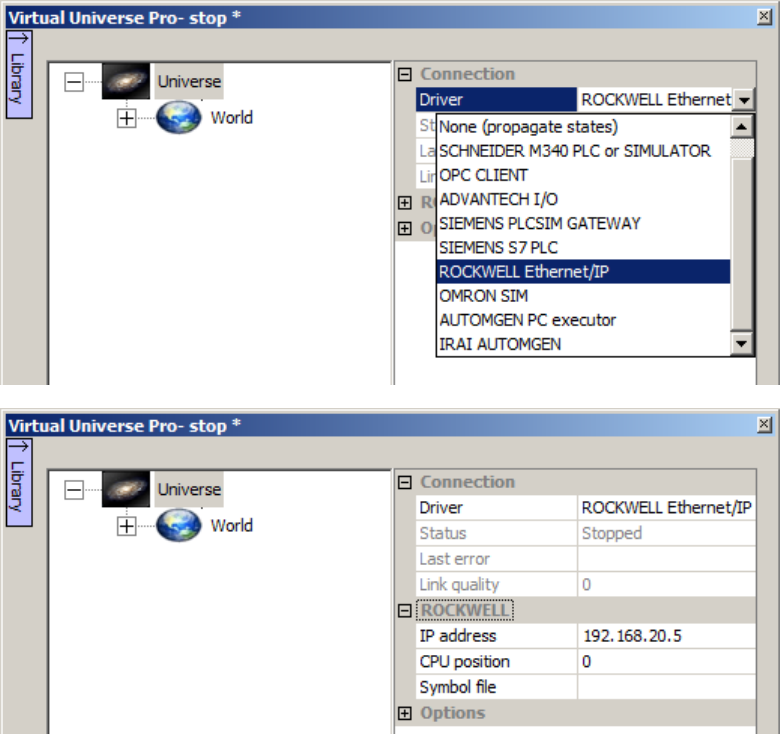Collapse the Connection section in top window

pos(405,75)
